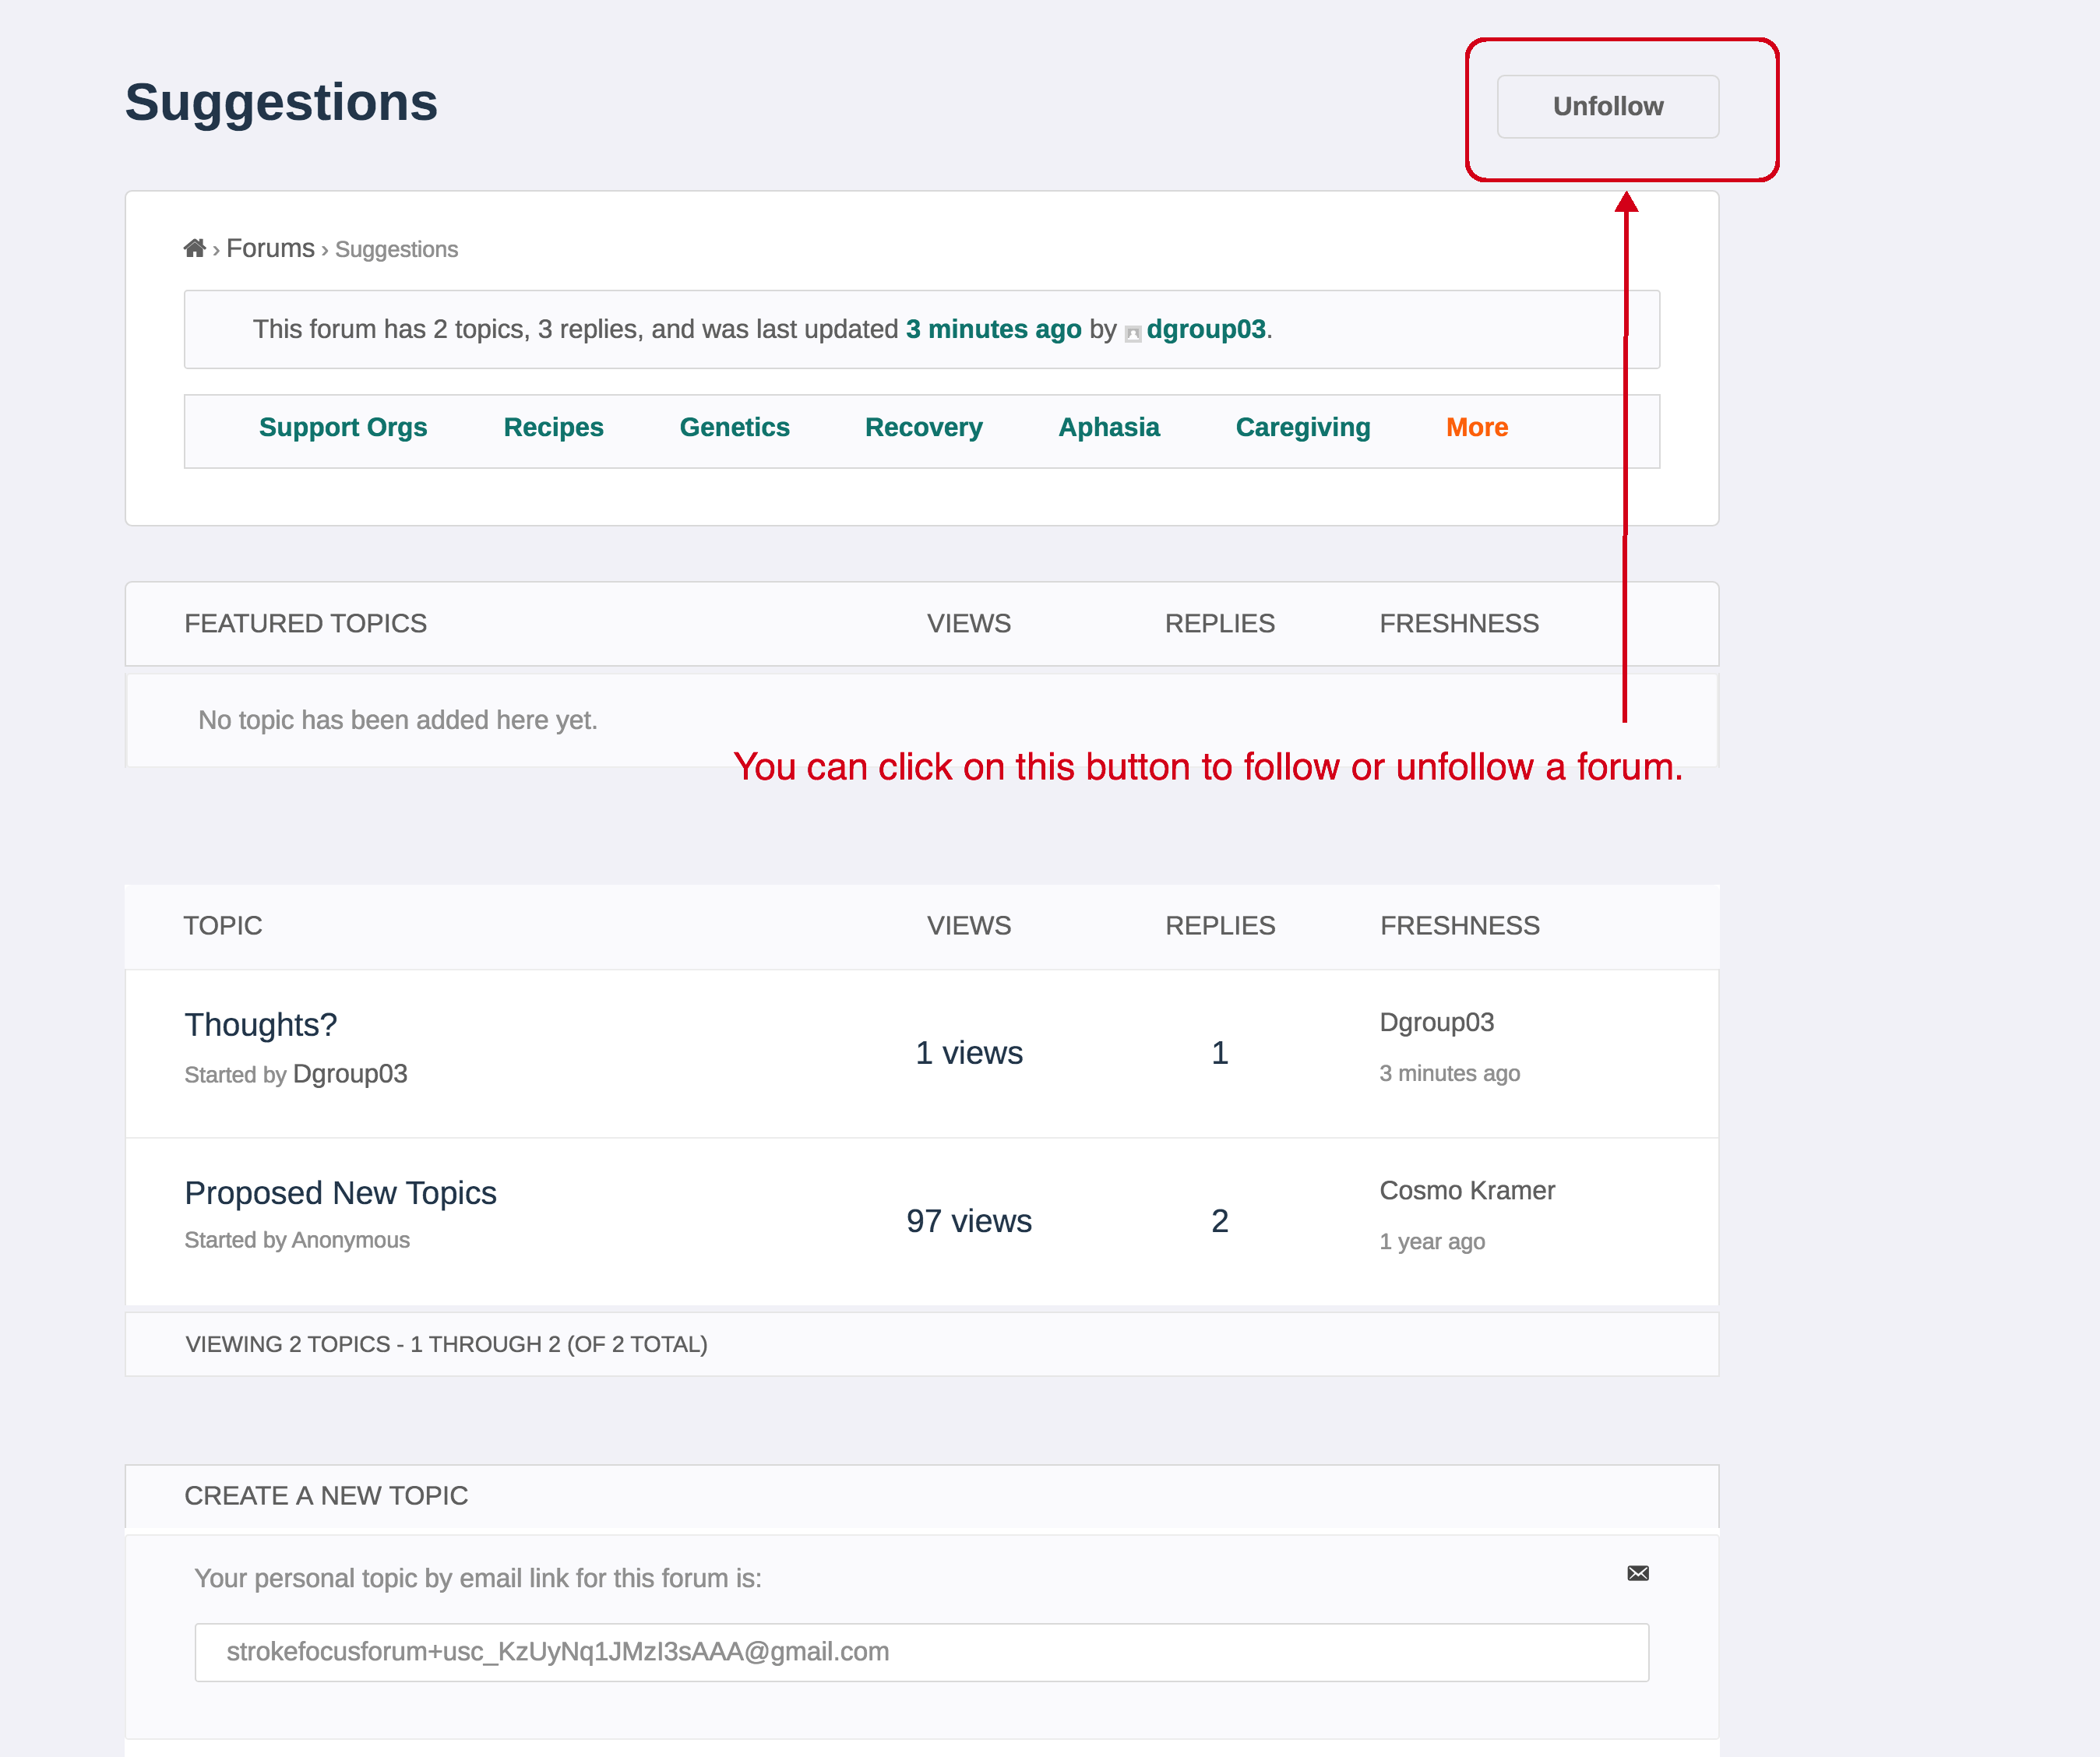Click the envelope icon beside email link
The width and height of the screenshot is (2100, 1757).
point(1638,1573)
